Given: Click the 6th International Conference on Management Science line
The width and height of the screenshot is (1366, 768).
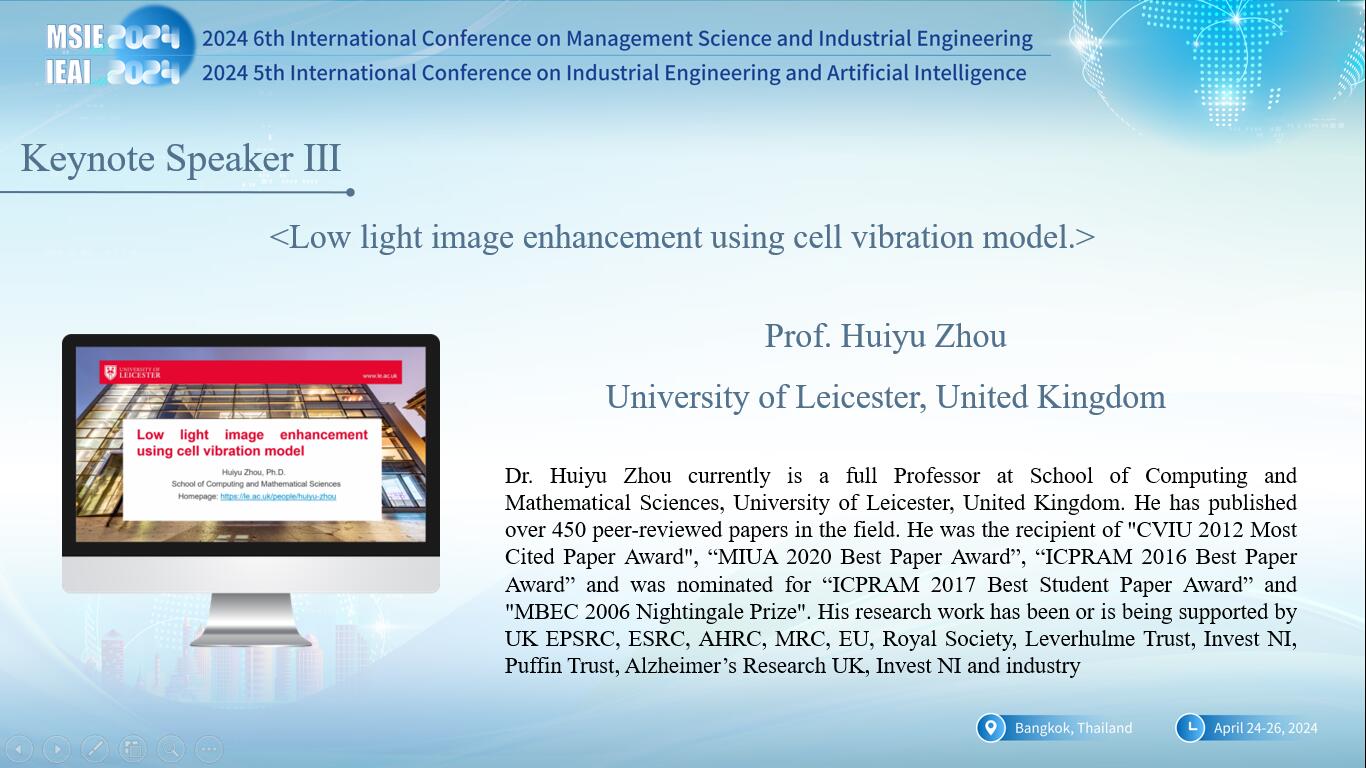Looking at the screenshot, I should 617,39.
